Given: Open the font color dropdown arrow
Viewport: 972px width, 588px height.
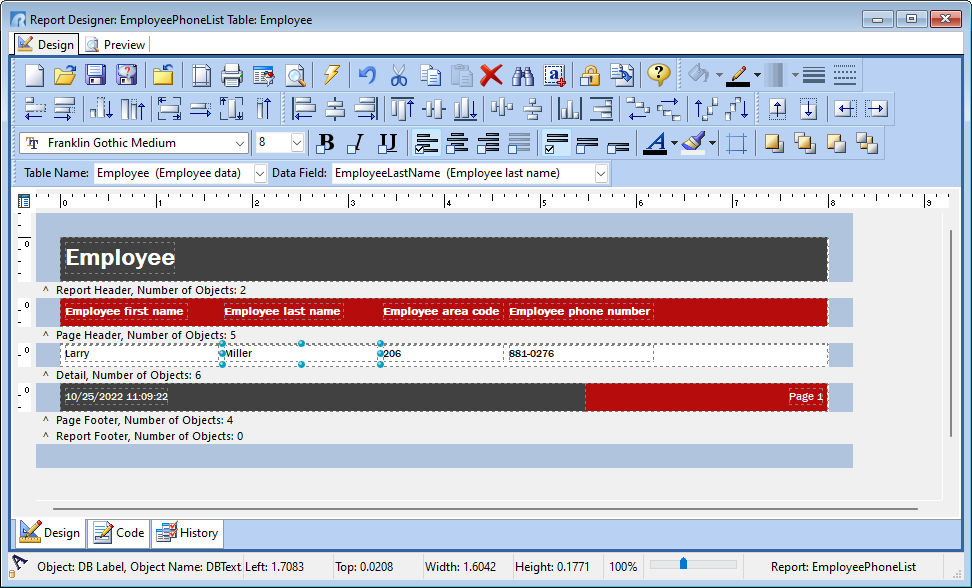Looking at the screenshot, I should tap(674, 143).
